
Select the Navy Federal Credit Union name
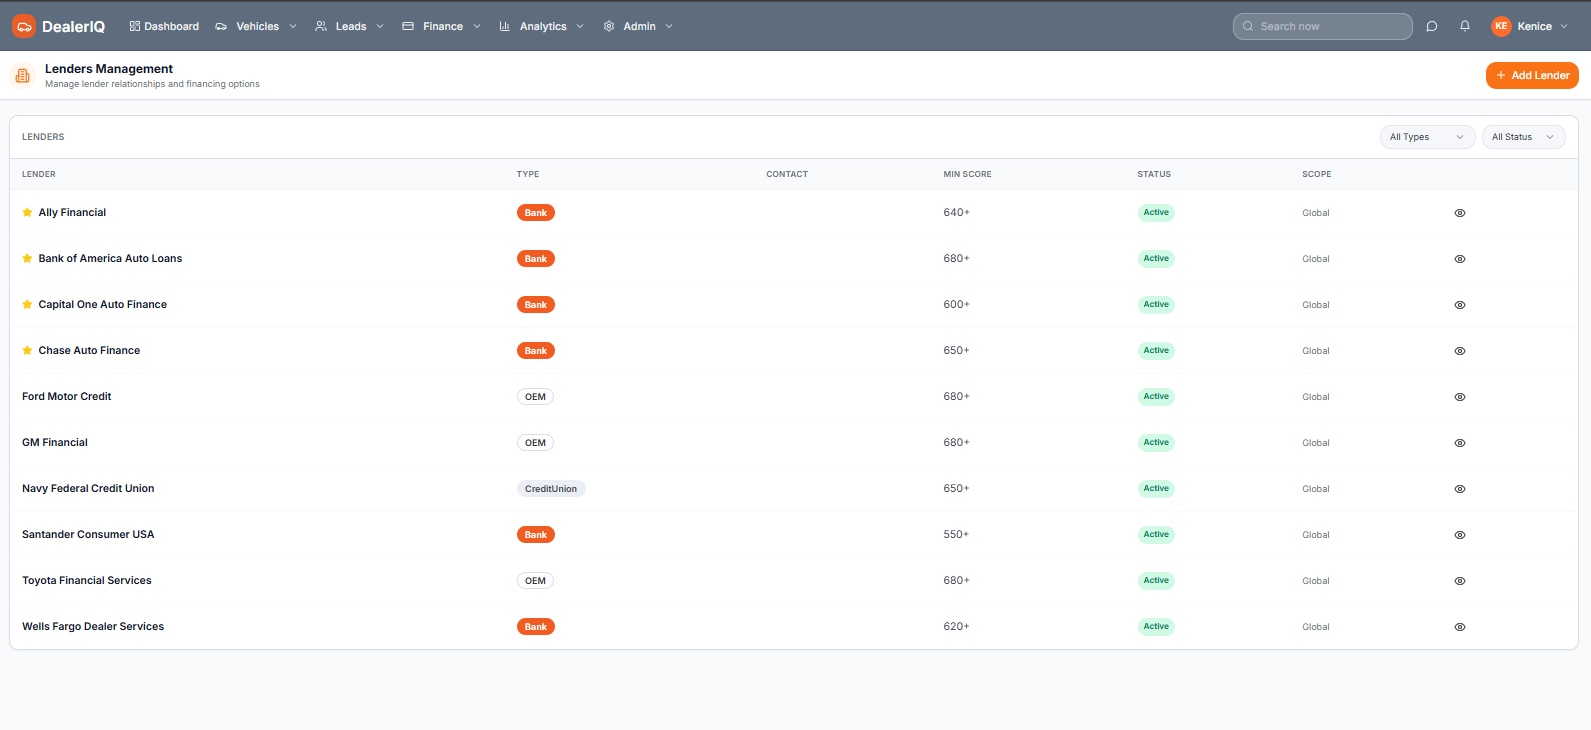point(88,489)
